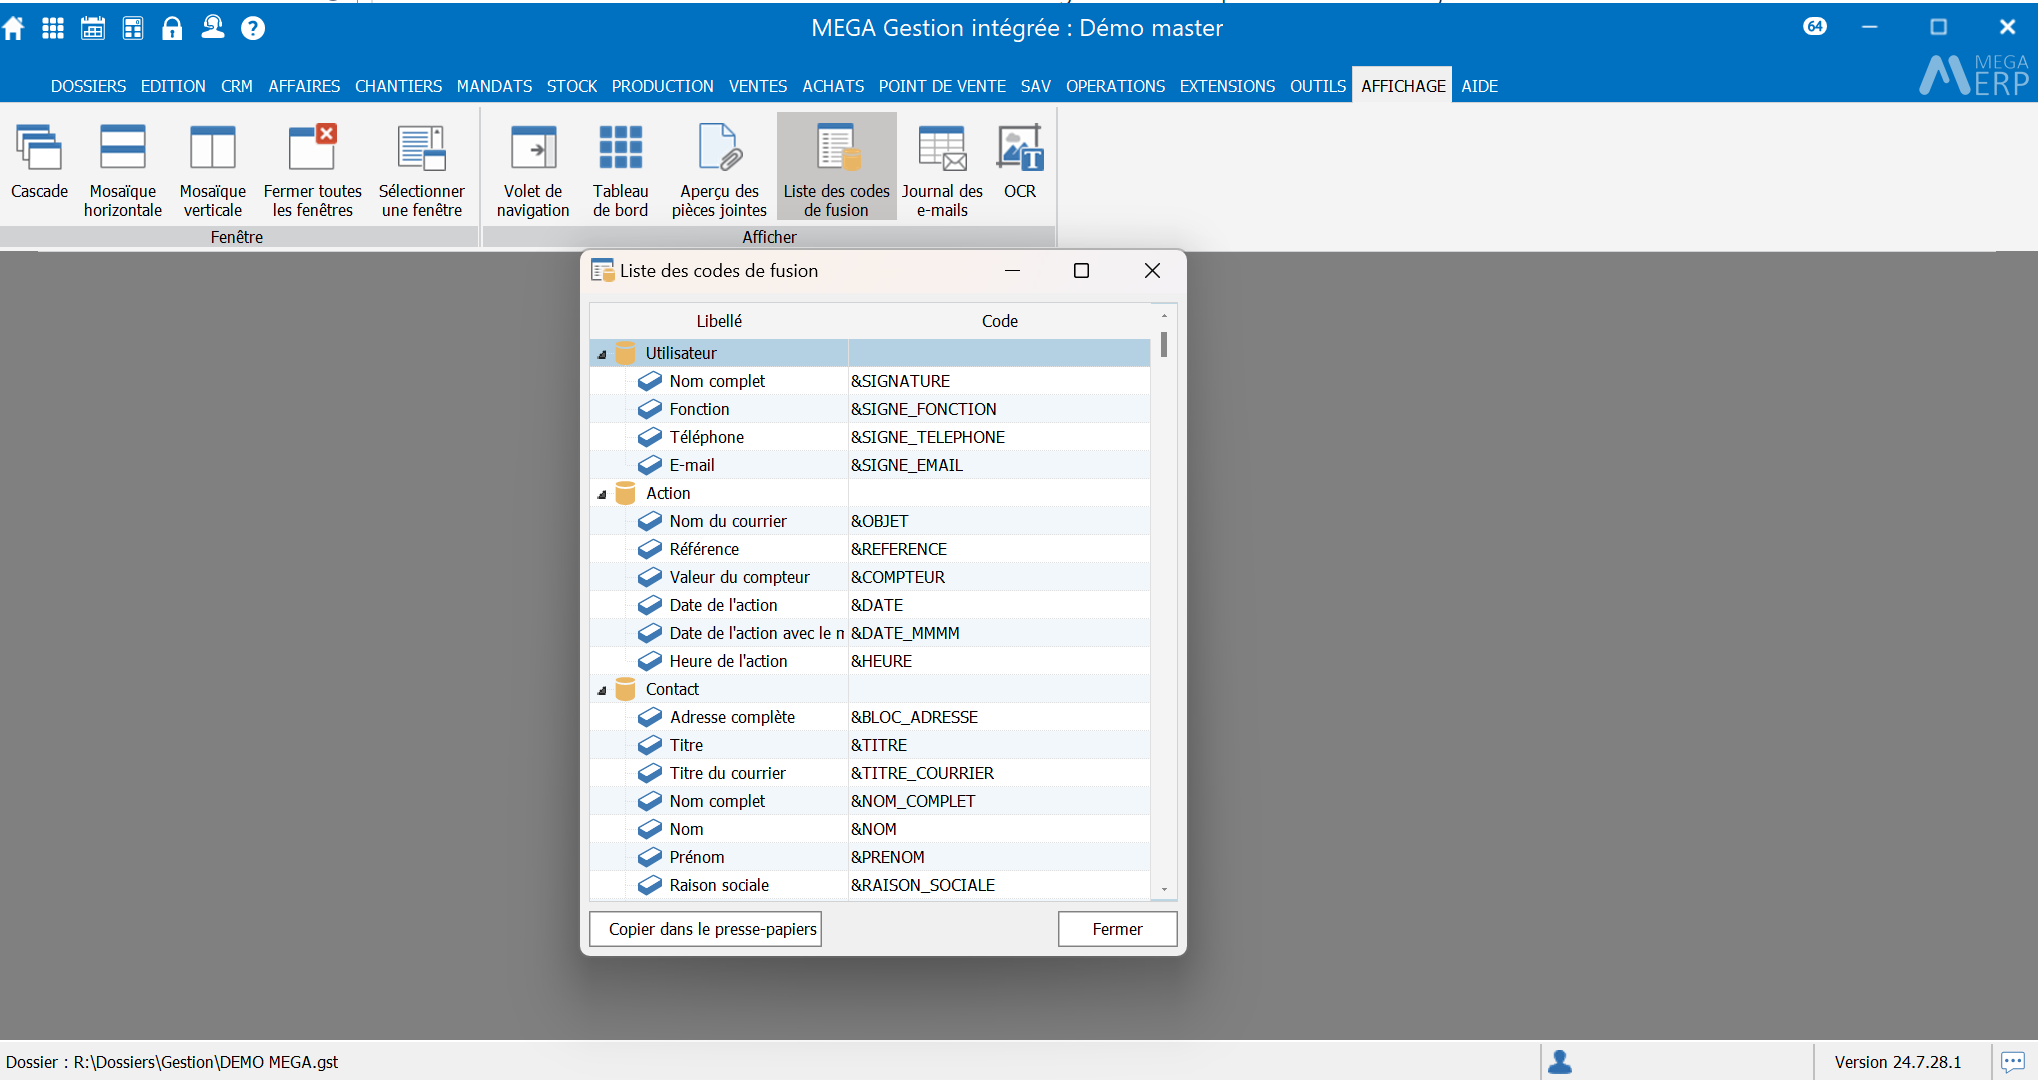Click the Version 24.7.28.1 status text
The width and height of the screenshot is (2038, 1080).
coord(1897,1062)
